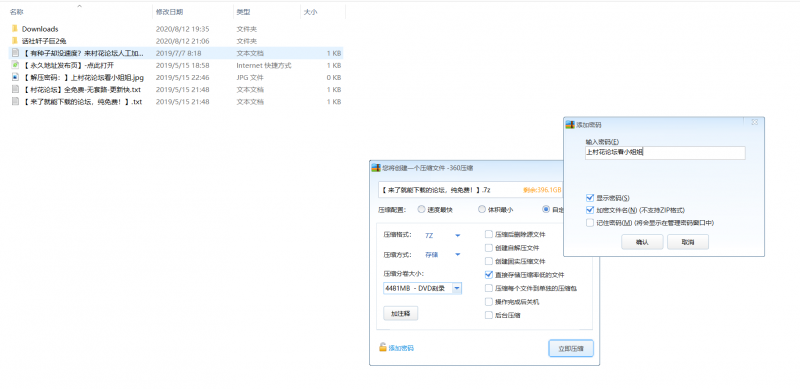Check 压缩后删除源文件 option
The image size is (800, 389).
(489, 234)
